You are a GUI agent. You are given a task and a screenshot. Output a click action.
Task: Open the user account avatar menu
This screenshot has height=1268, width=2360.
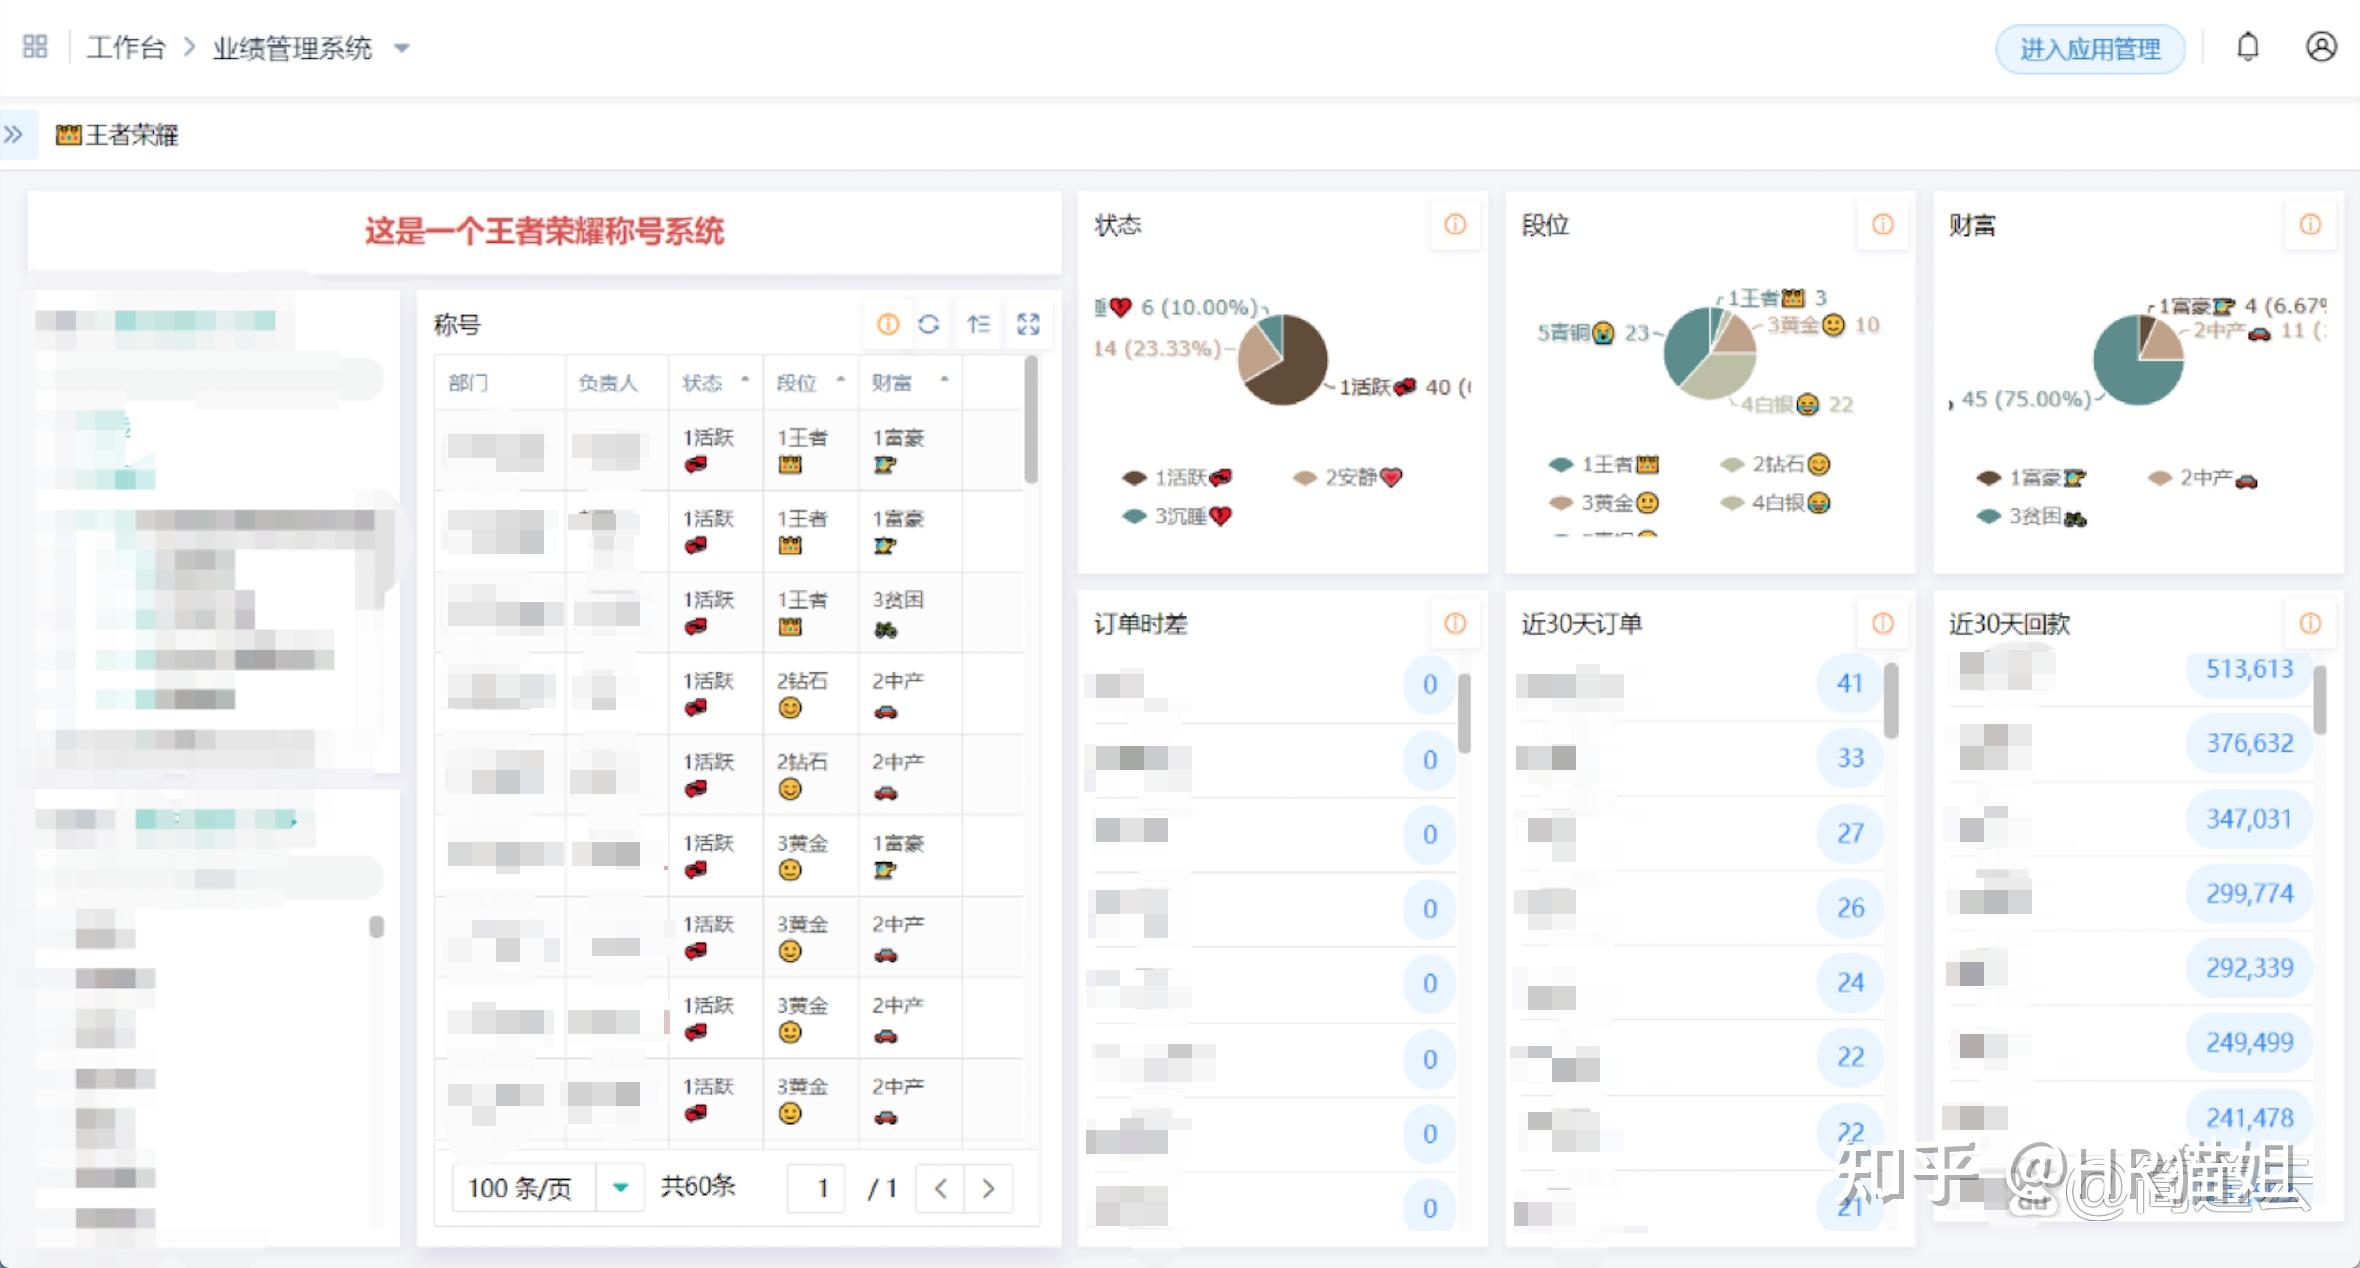2322,46
